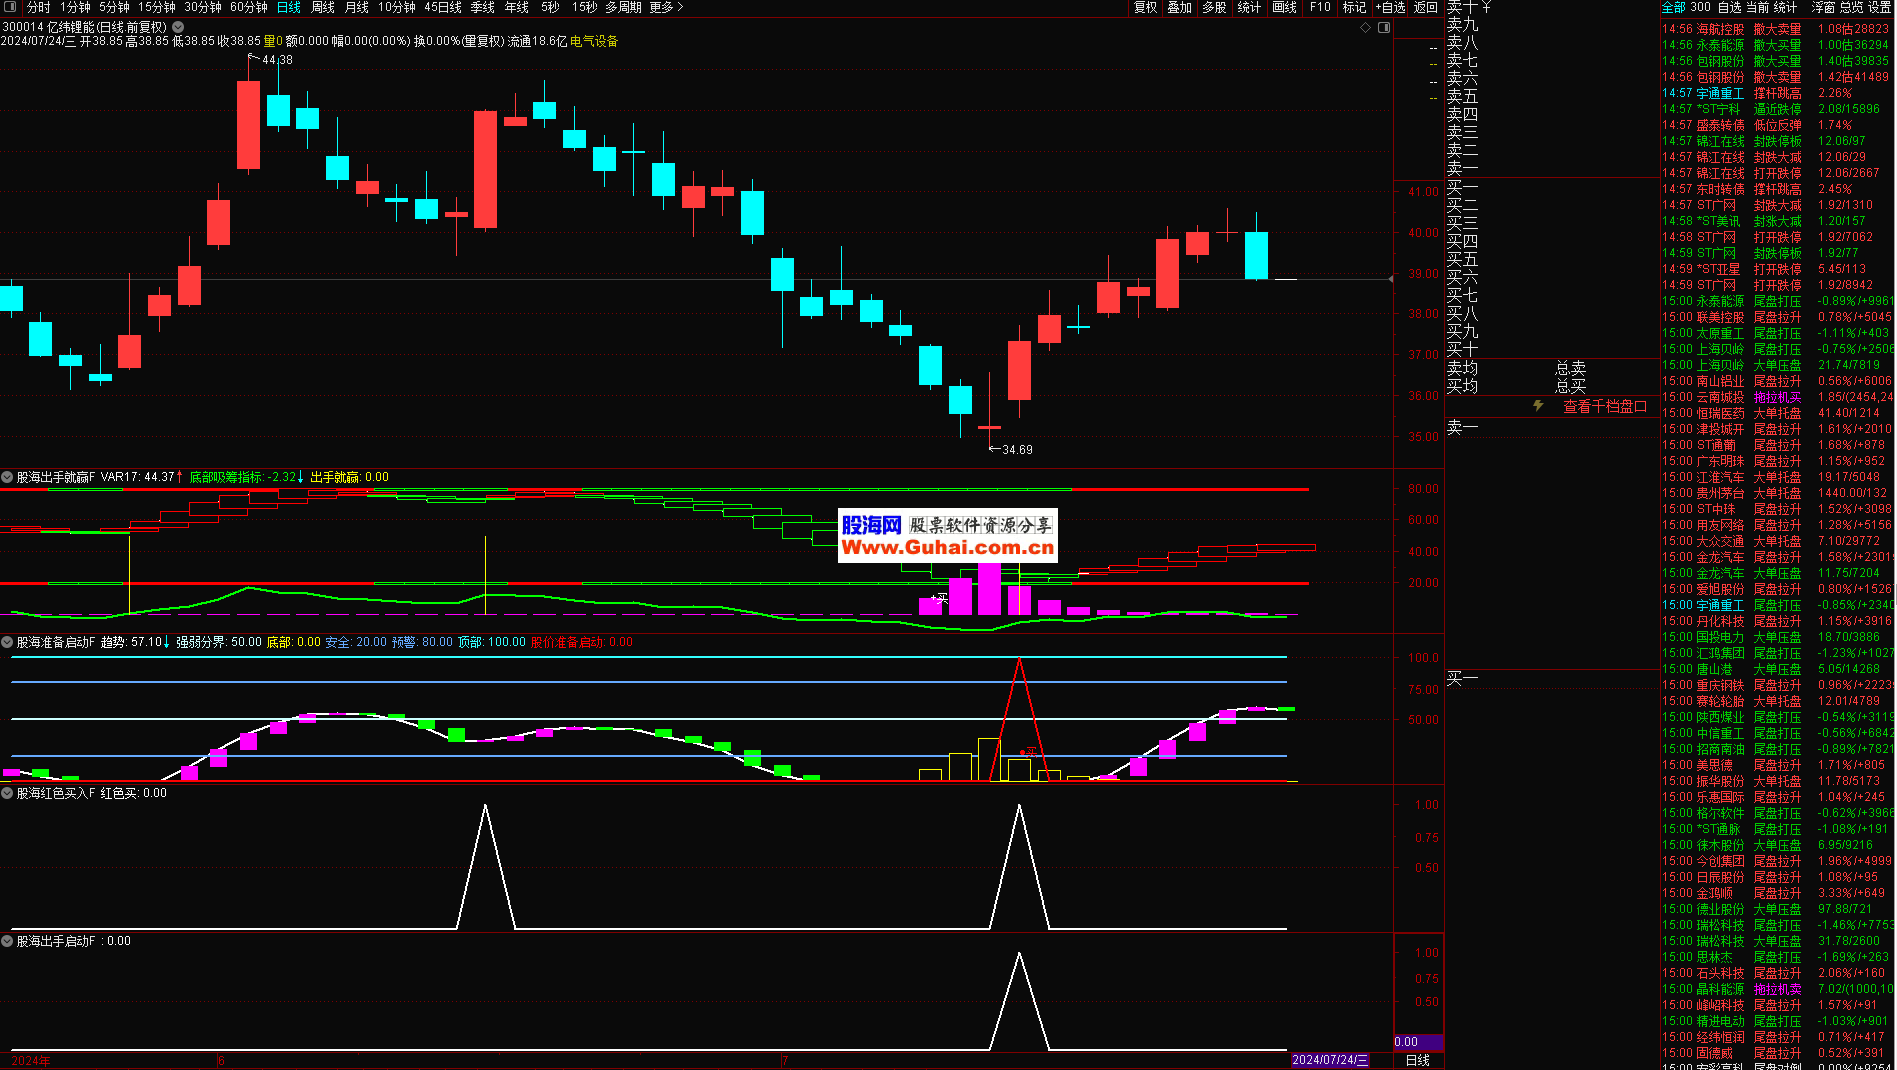Add stock via +自选 button
This screenshot has height=1070, width=1897.
1391,7
